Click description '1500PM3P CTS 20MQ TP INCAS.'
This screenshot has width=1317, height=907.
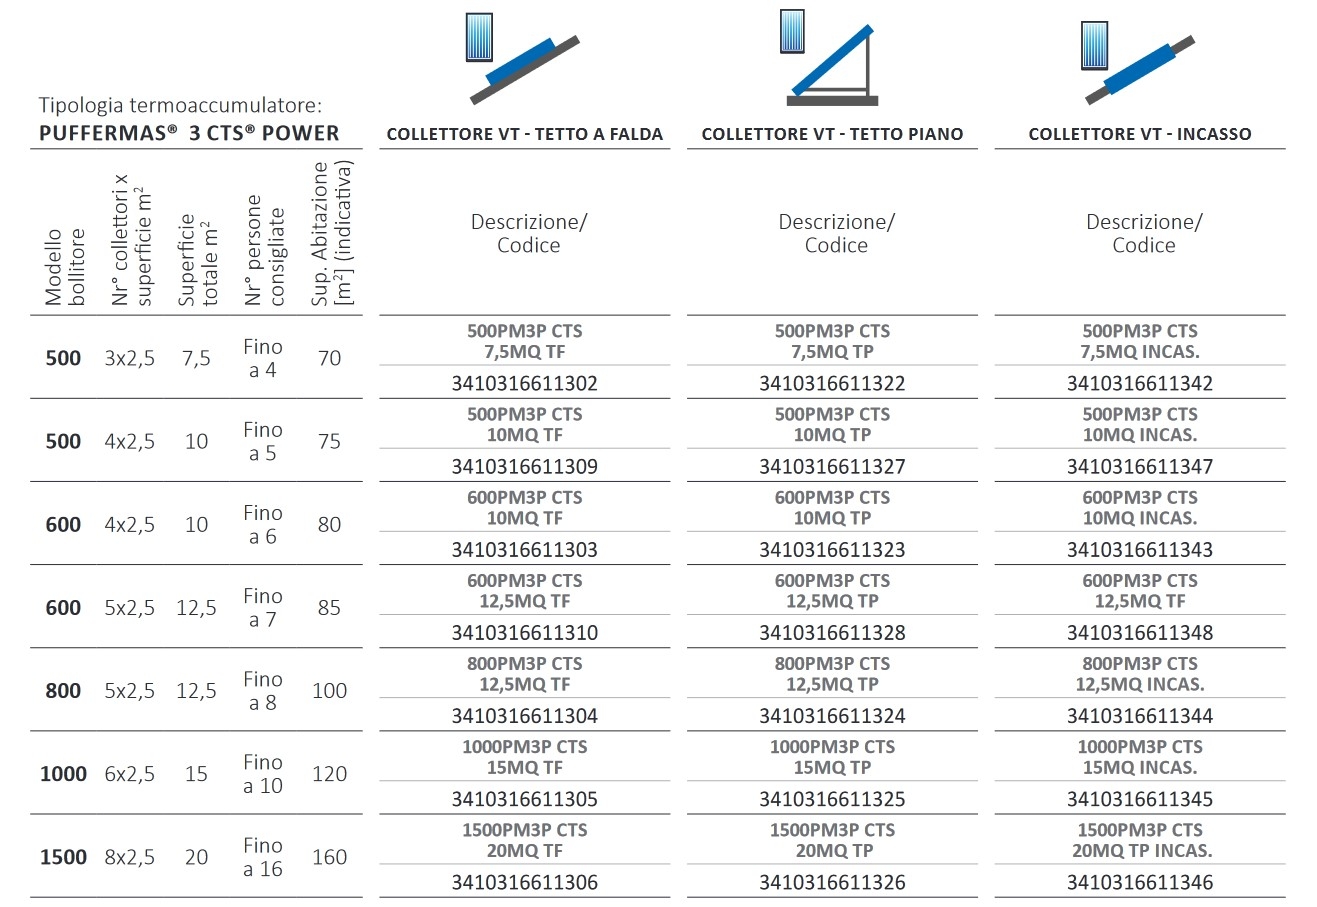pyautogui.click(x=1140, y=840)
